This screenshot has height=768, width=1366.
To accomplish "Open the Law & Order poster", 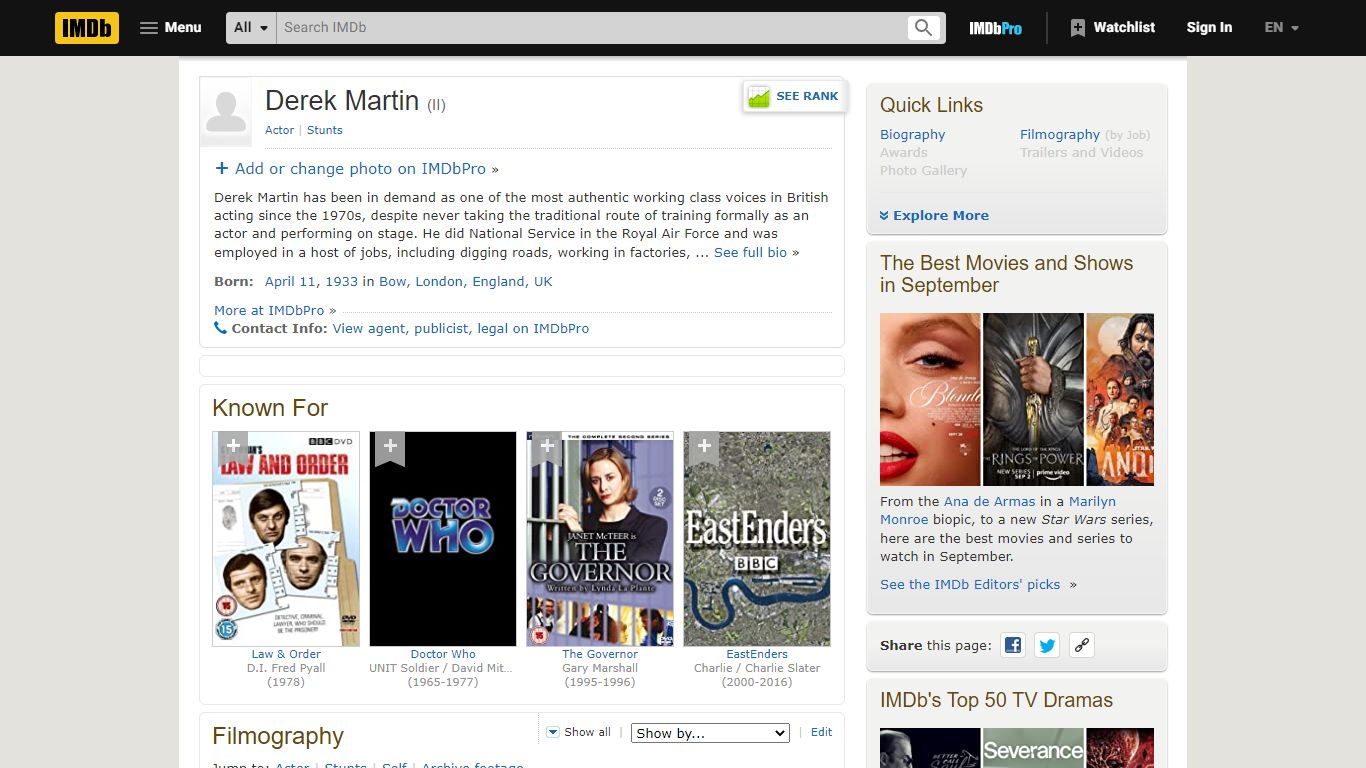I will point(286,539).
